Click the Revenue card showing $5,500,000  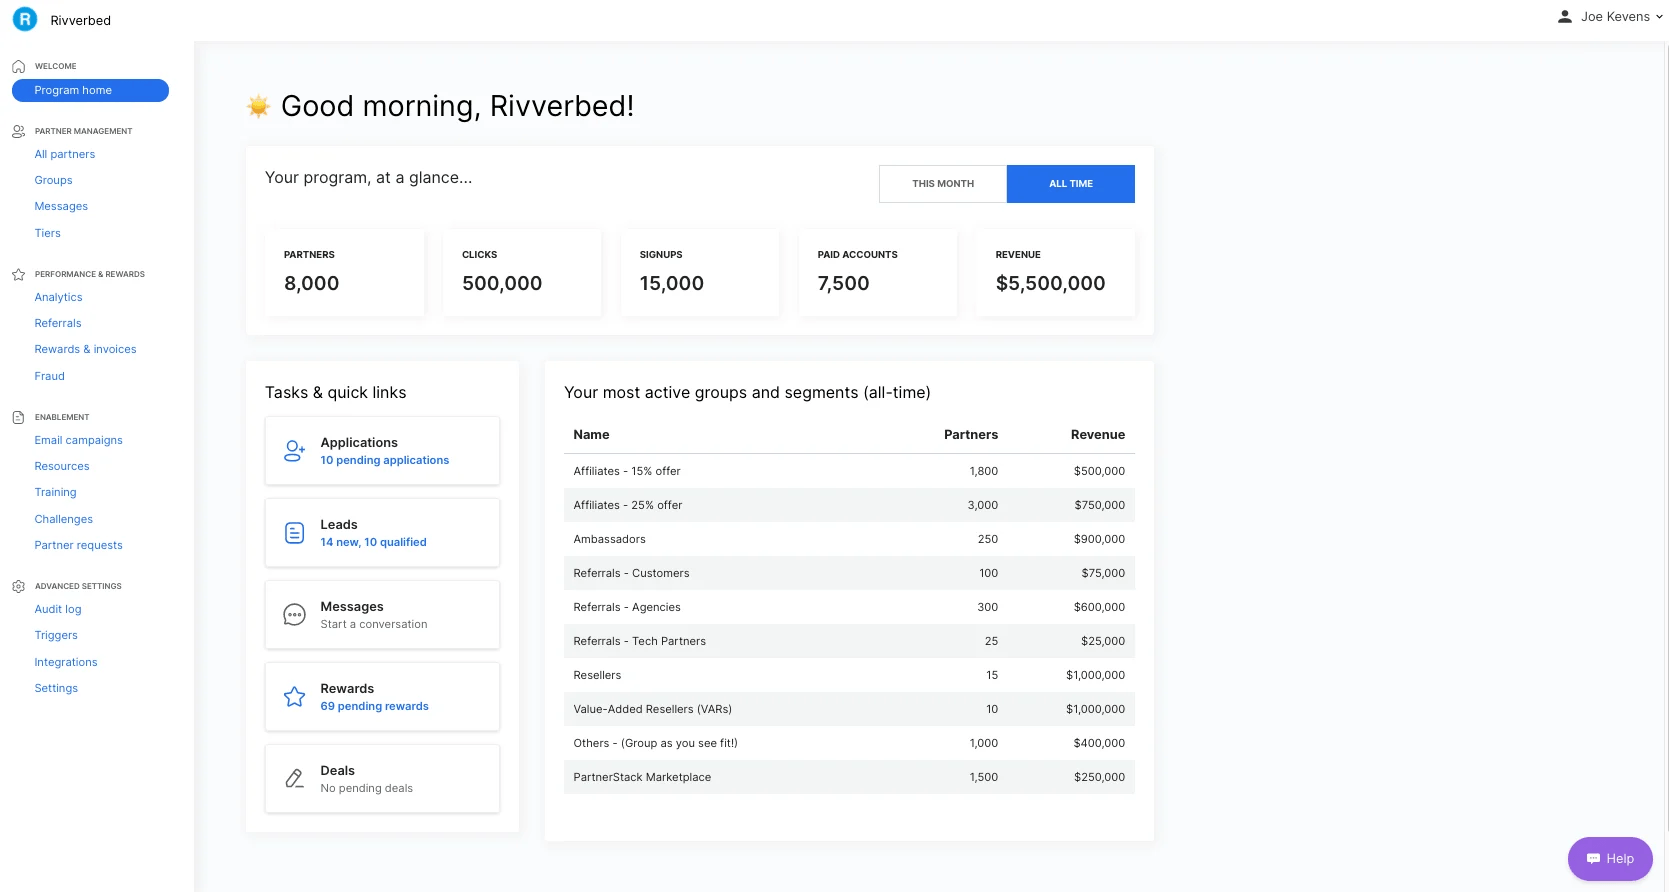pos(1056,273)
